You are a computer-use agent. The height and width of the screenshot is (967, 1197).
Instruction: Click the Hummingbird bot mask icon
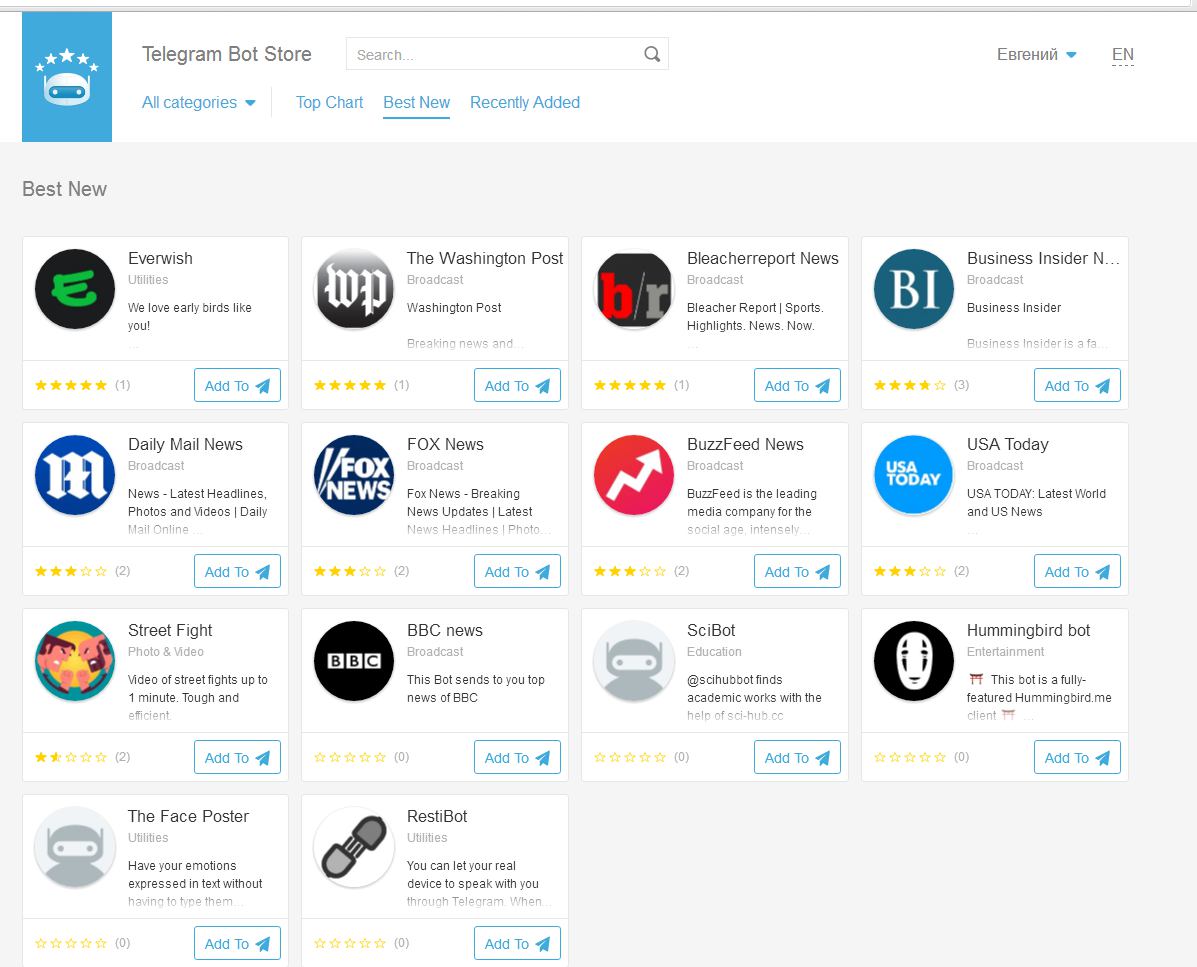[914, 661]
